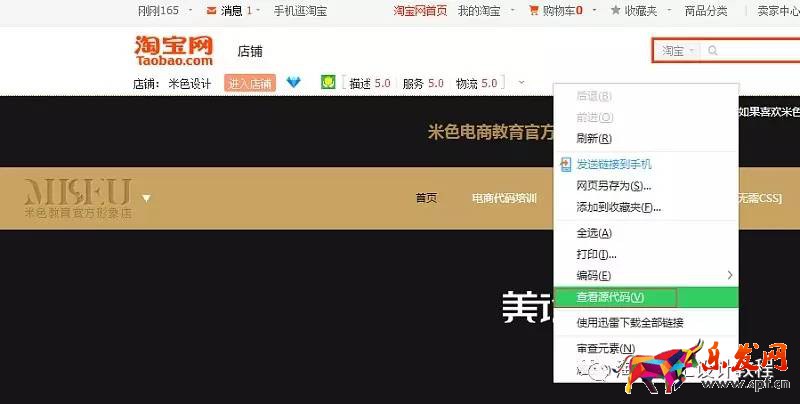Click the Taobao.com logo
The image size is (800, 404).
pos(173,51)
